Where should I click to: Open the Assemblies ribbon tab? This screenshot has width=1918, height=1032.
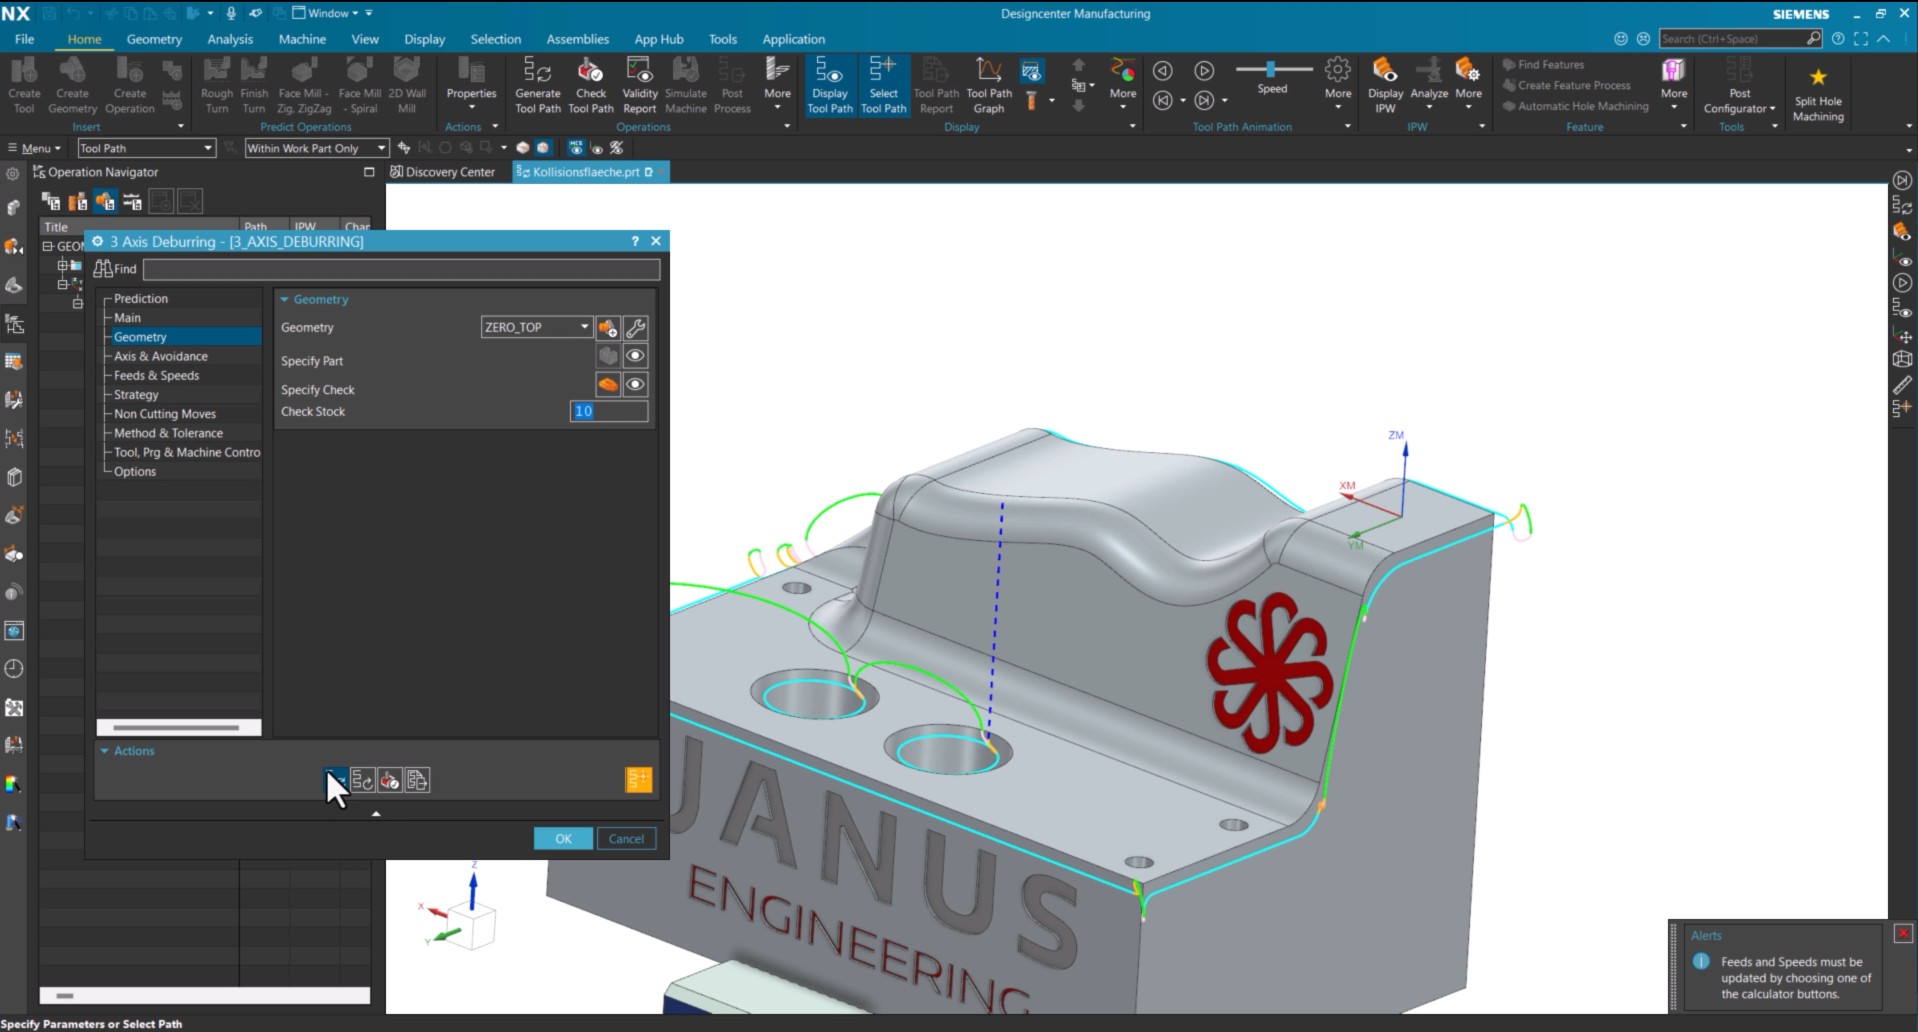[577, 39]
